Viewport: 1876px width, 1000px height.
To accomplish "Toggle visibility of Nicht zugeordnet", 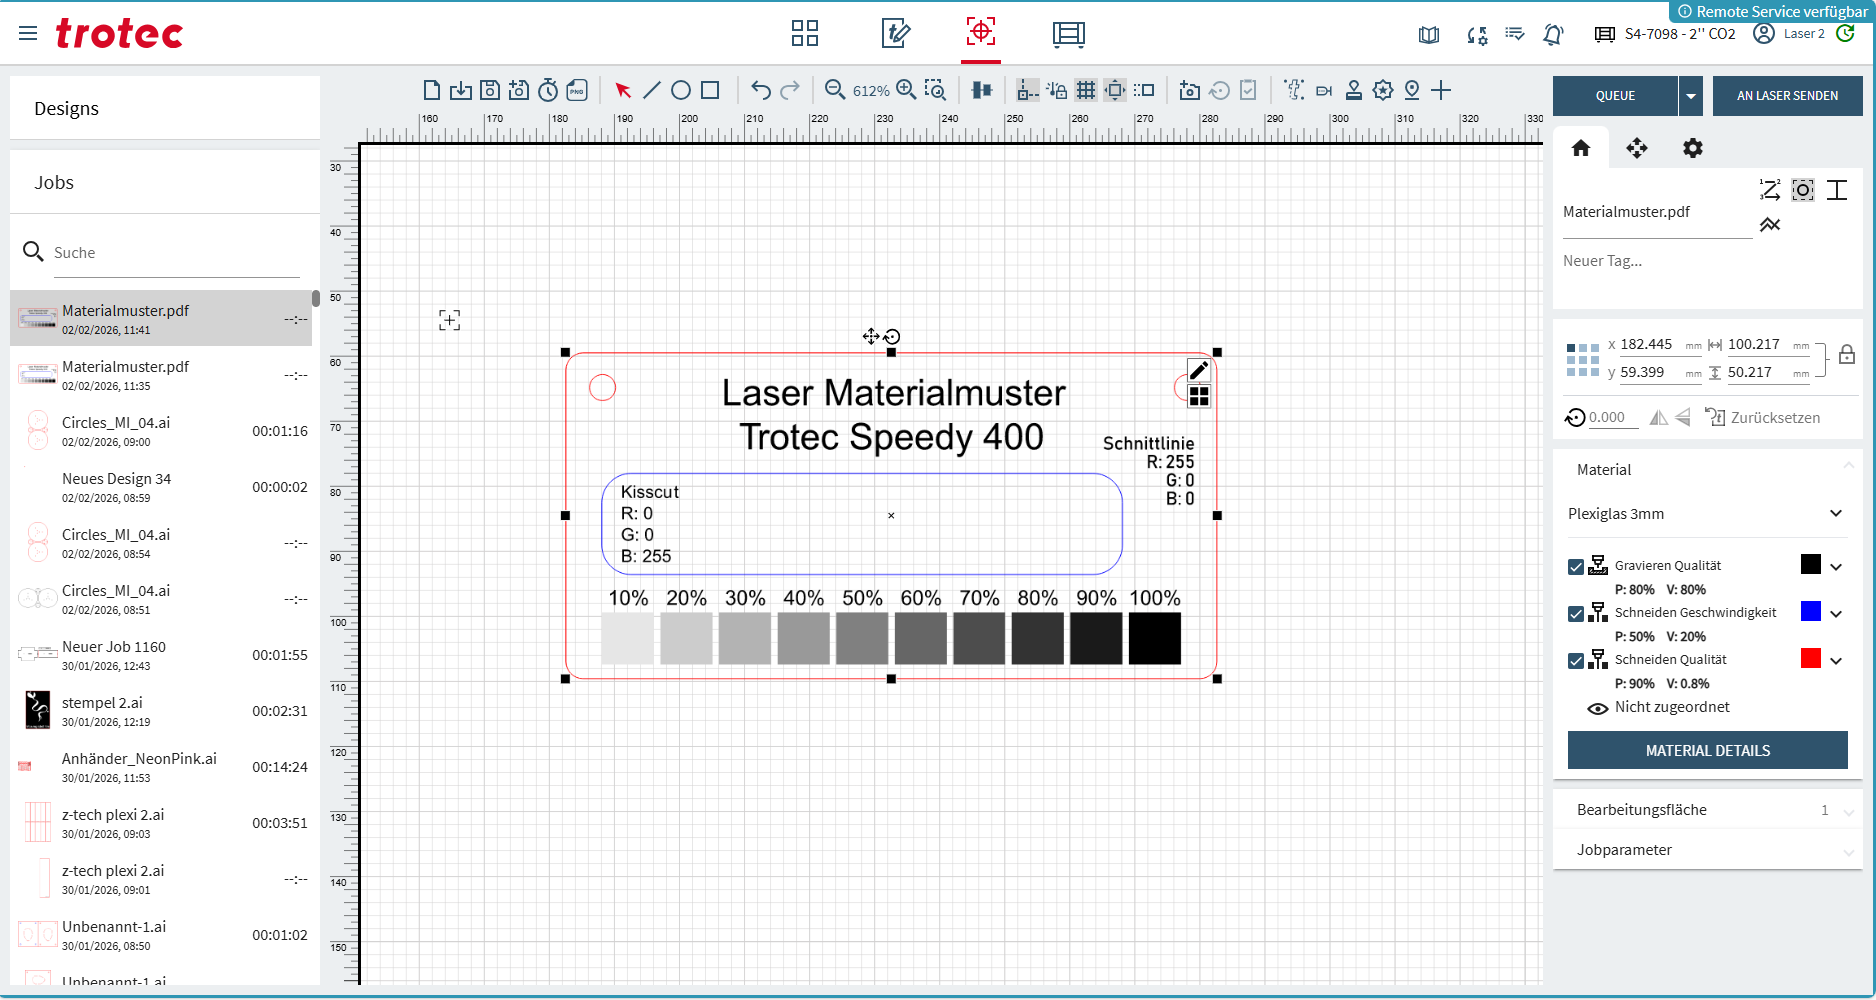I will [1598, 708].
